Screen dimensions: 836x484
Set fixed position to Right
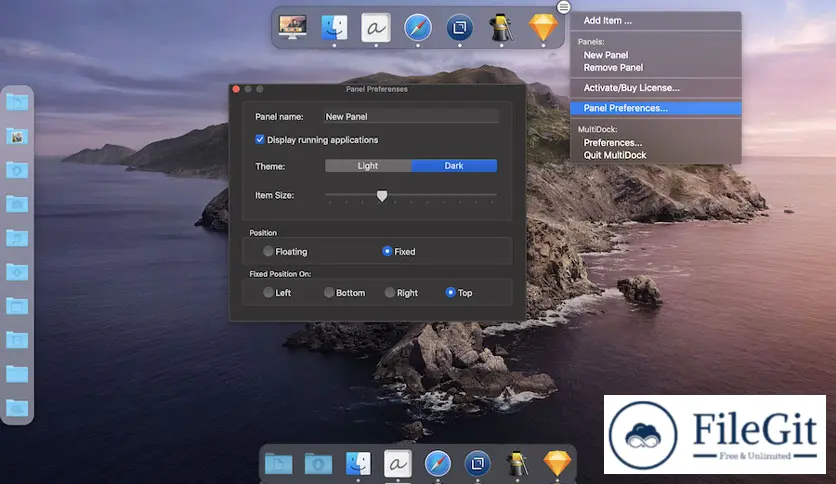click(390, 293)
